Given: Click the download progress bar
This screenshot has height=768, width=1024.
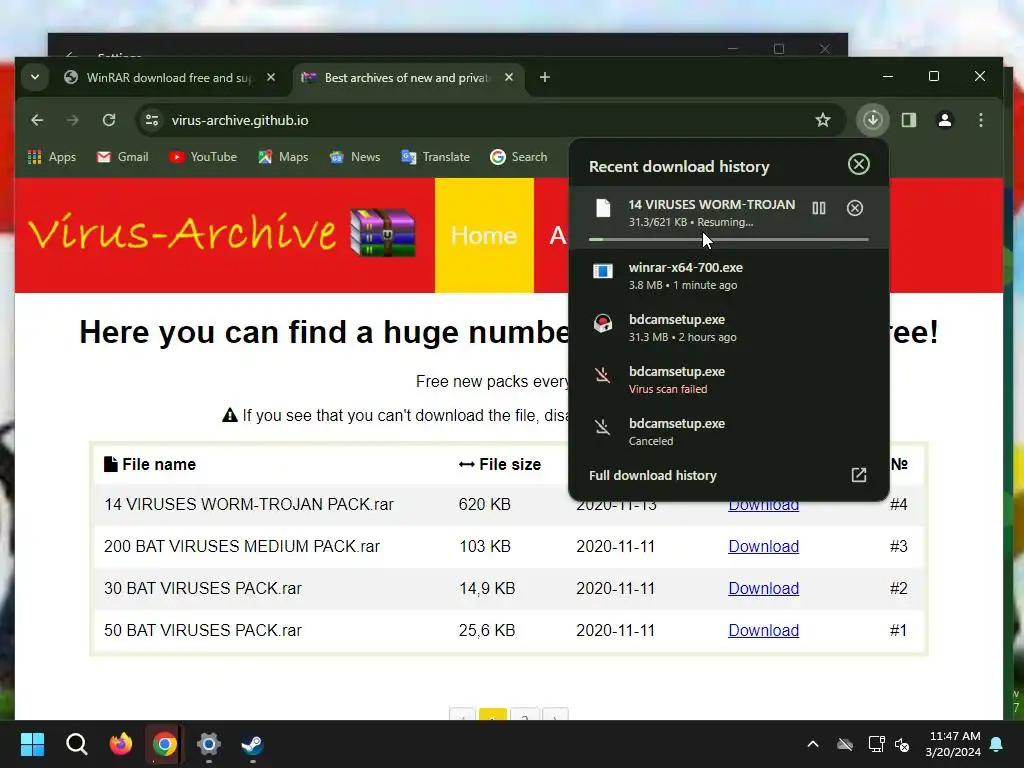Looking at the screenshot, I should (x=728, y=240).
